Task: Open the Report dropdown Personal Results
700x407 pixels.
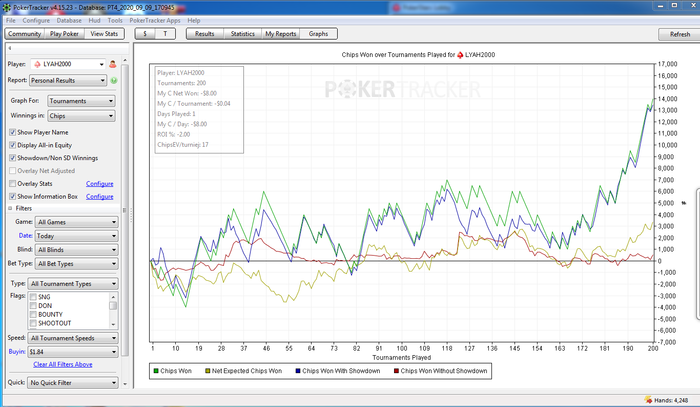Action: click(68, 80)
